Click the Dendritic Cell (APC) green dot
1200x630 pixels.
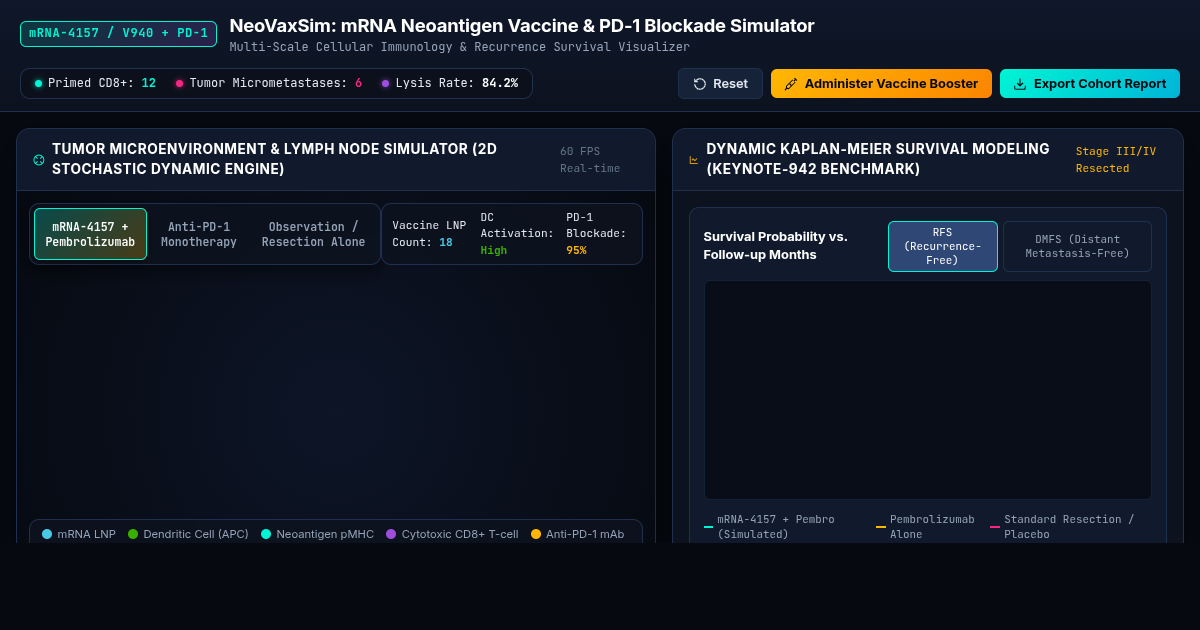(x=133, y=534)
